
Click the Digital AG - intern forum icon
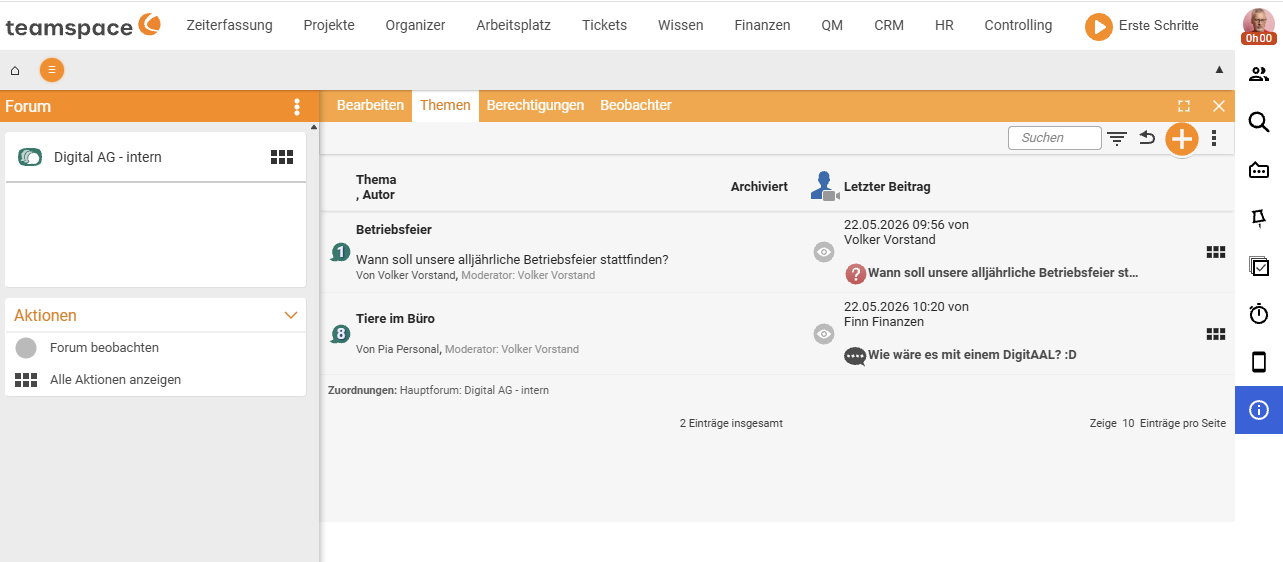[x=31, y=157]
